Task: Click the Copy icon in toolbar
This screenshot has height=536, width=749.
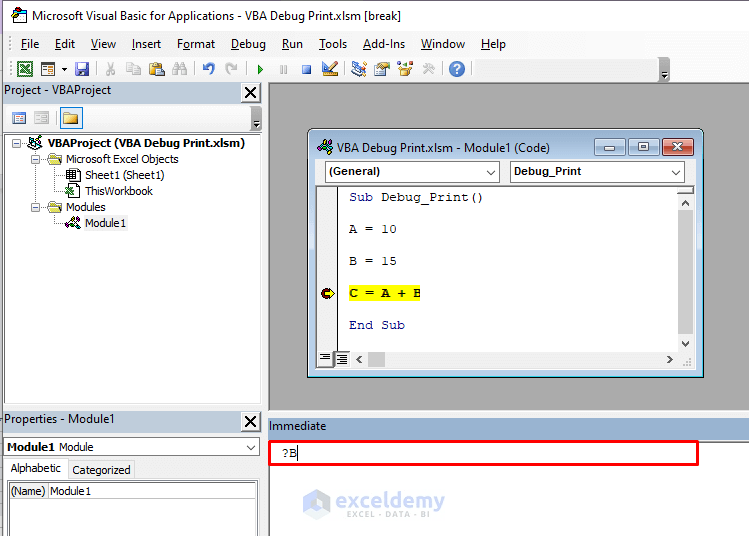Action: tap(133, 69)
